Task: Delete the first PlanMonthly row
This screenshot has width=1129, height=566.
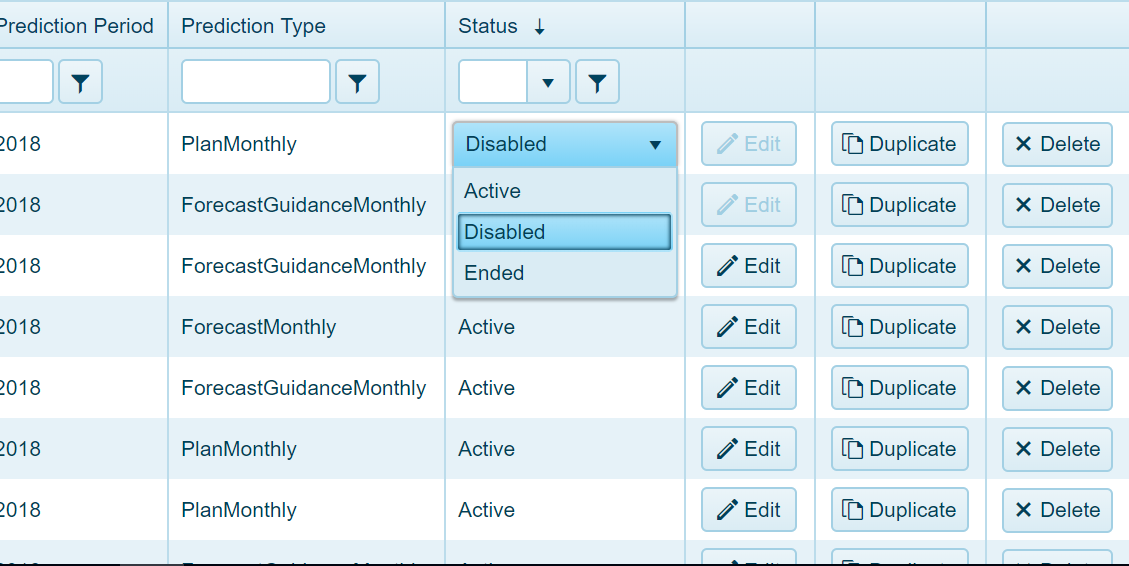Action: click(x=1057, y=144)
